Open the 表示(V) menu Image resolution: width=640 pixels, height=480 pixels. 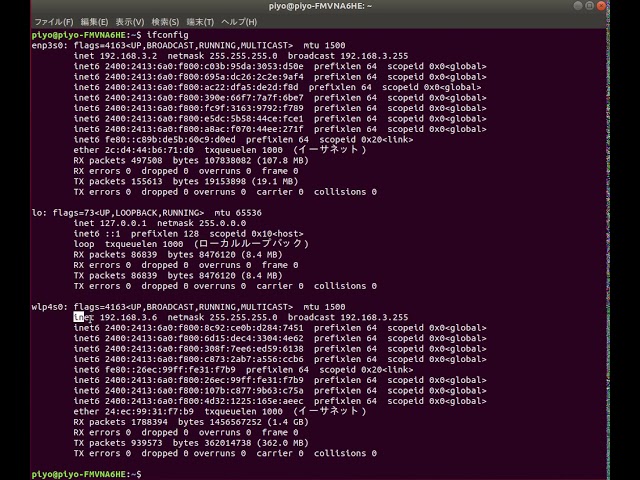pyautogui.click(x=129, y=21)
